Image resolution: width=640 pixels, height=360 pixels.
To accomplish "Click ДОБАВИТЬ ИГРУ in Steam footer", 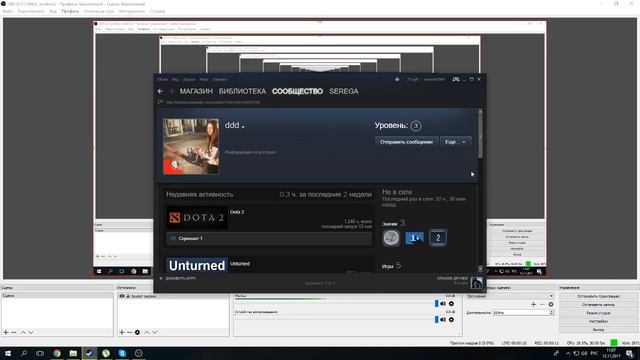I will click(x=178, y=278).
